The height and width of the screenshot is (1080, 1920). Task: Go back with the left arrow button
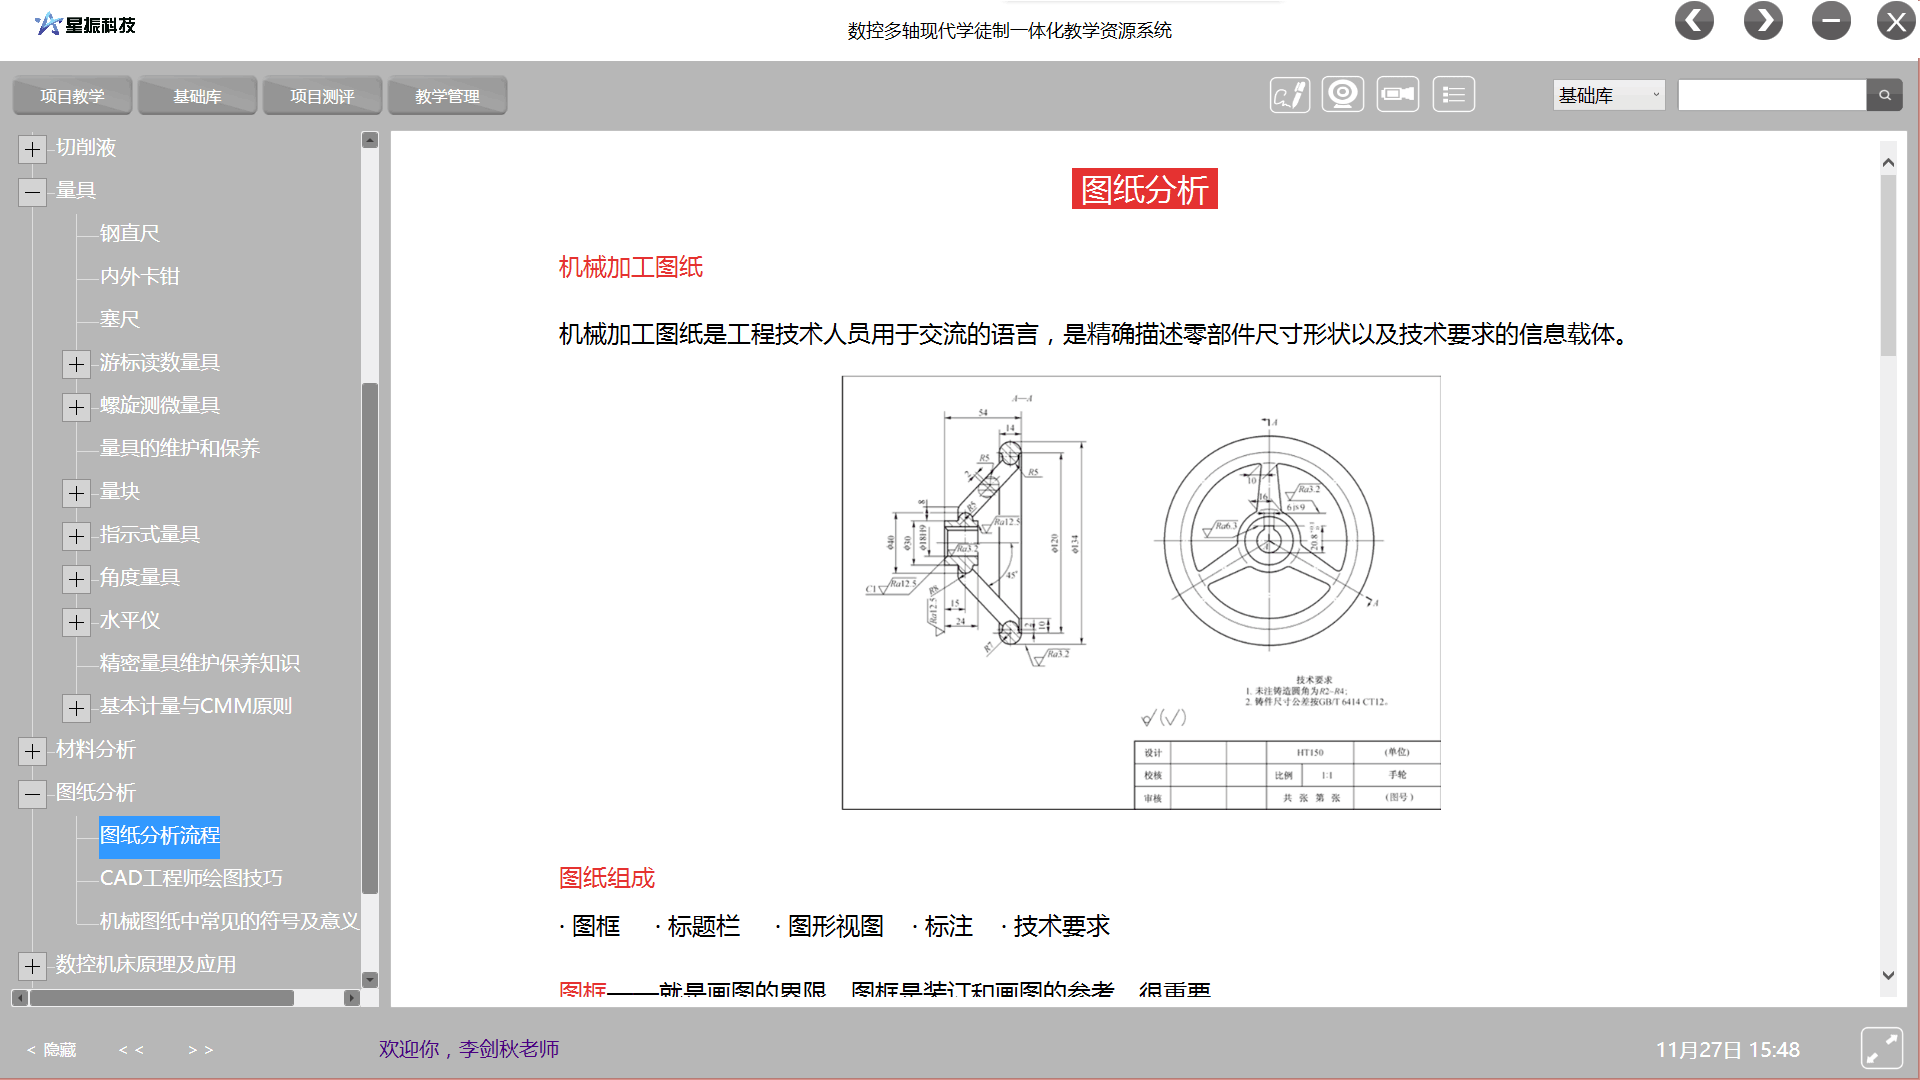(x=1694, y=21)
